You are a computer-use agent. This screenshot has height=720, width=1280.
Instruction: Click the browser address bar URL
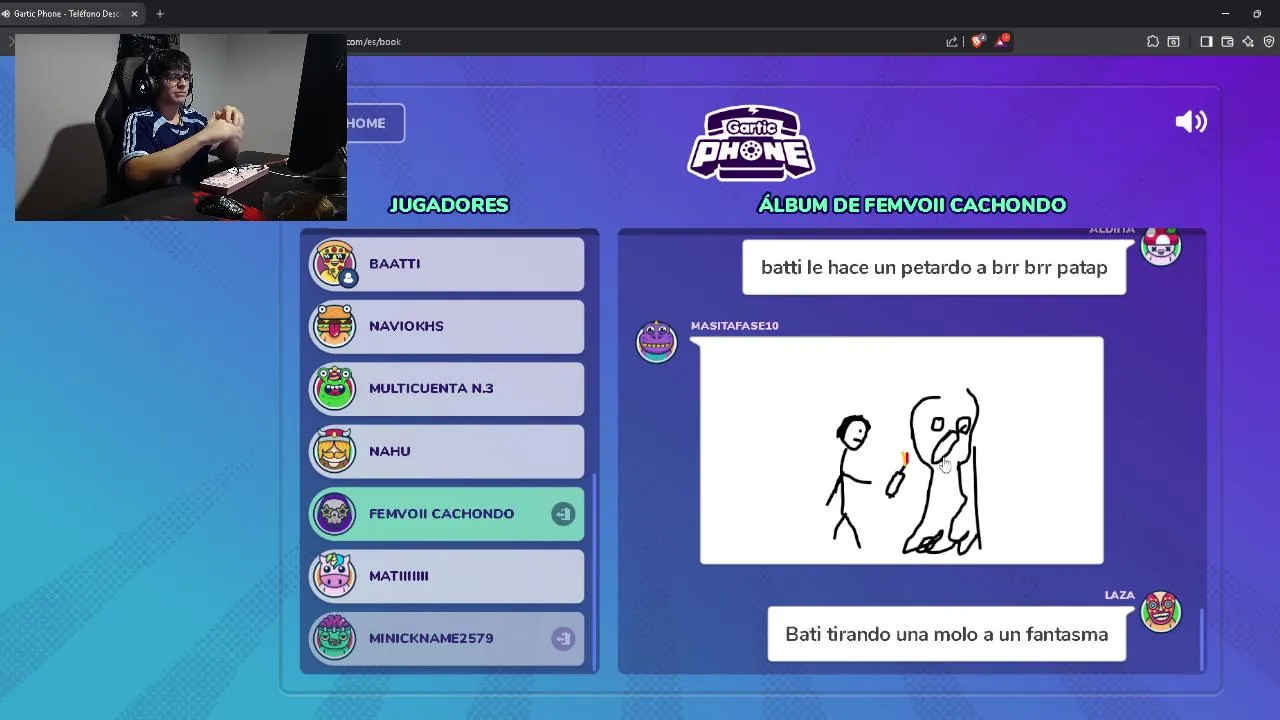(x=373, y=42)
